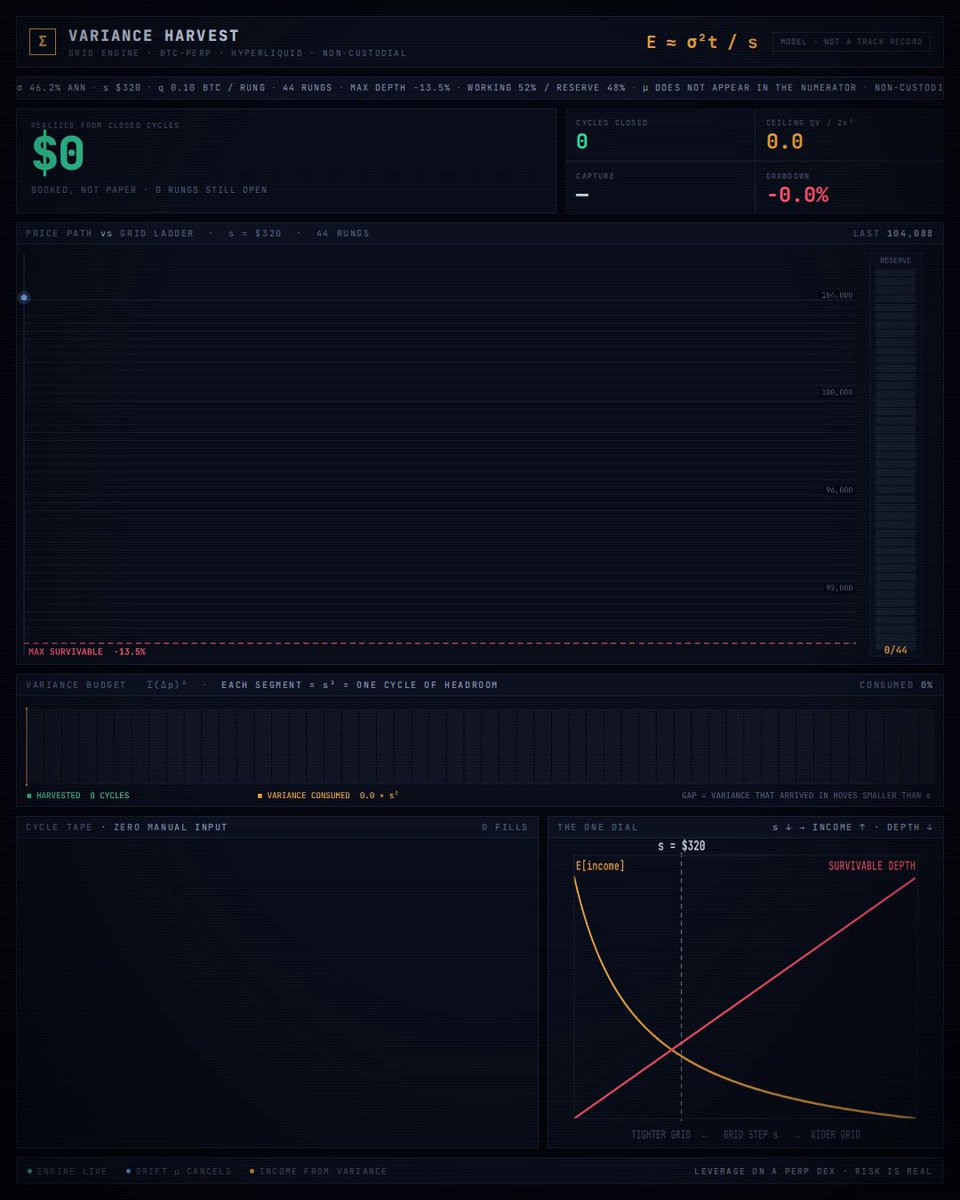Click the Grid Step s axis label
Image resolution: width=960 pixels, height=1200 pixels.
click(750, 1135)
